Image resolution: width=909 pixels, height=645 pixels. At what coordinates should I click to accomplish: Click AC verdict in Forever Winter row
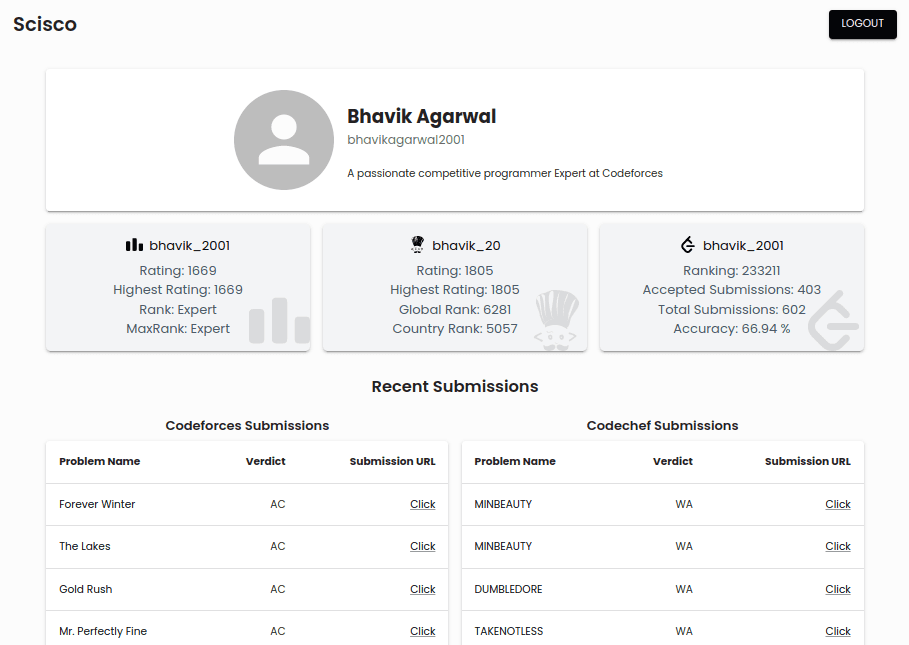pos(278,504)
